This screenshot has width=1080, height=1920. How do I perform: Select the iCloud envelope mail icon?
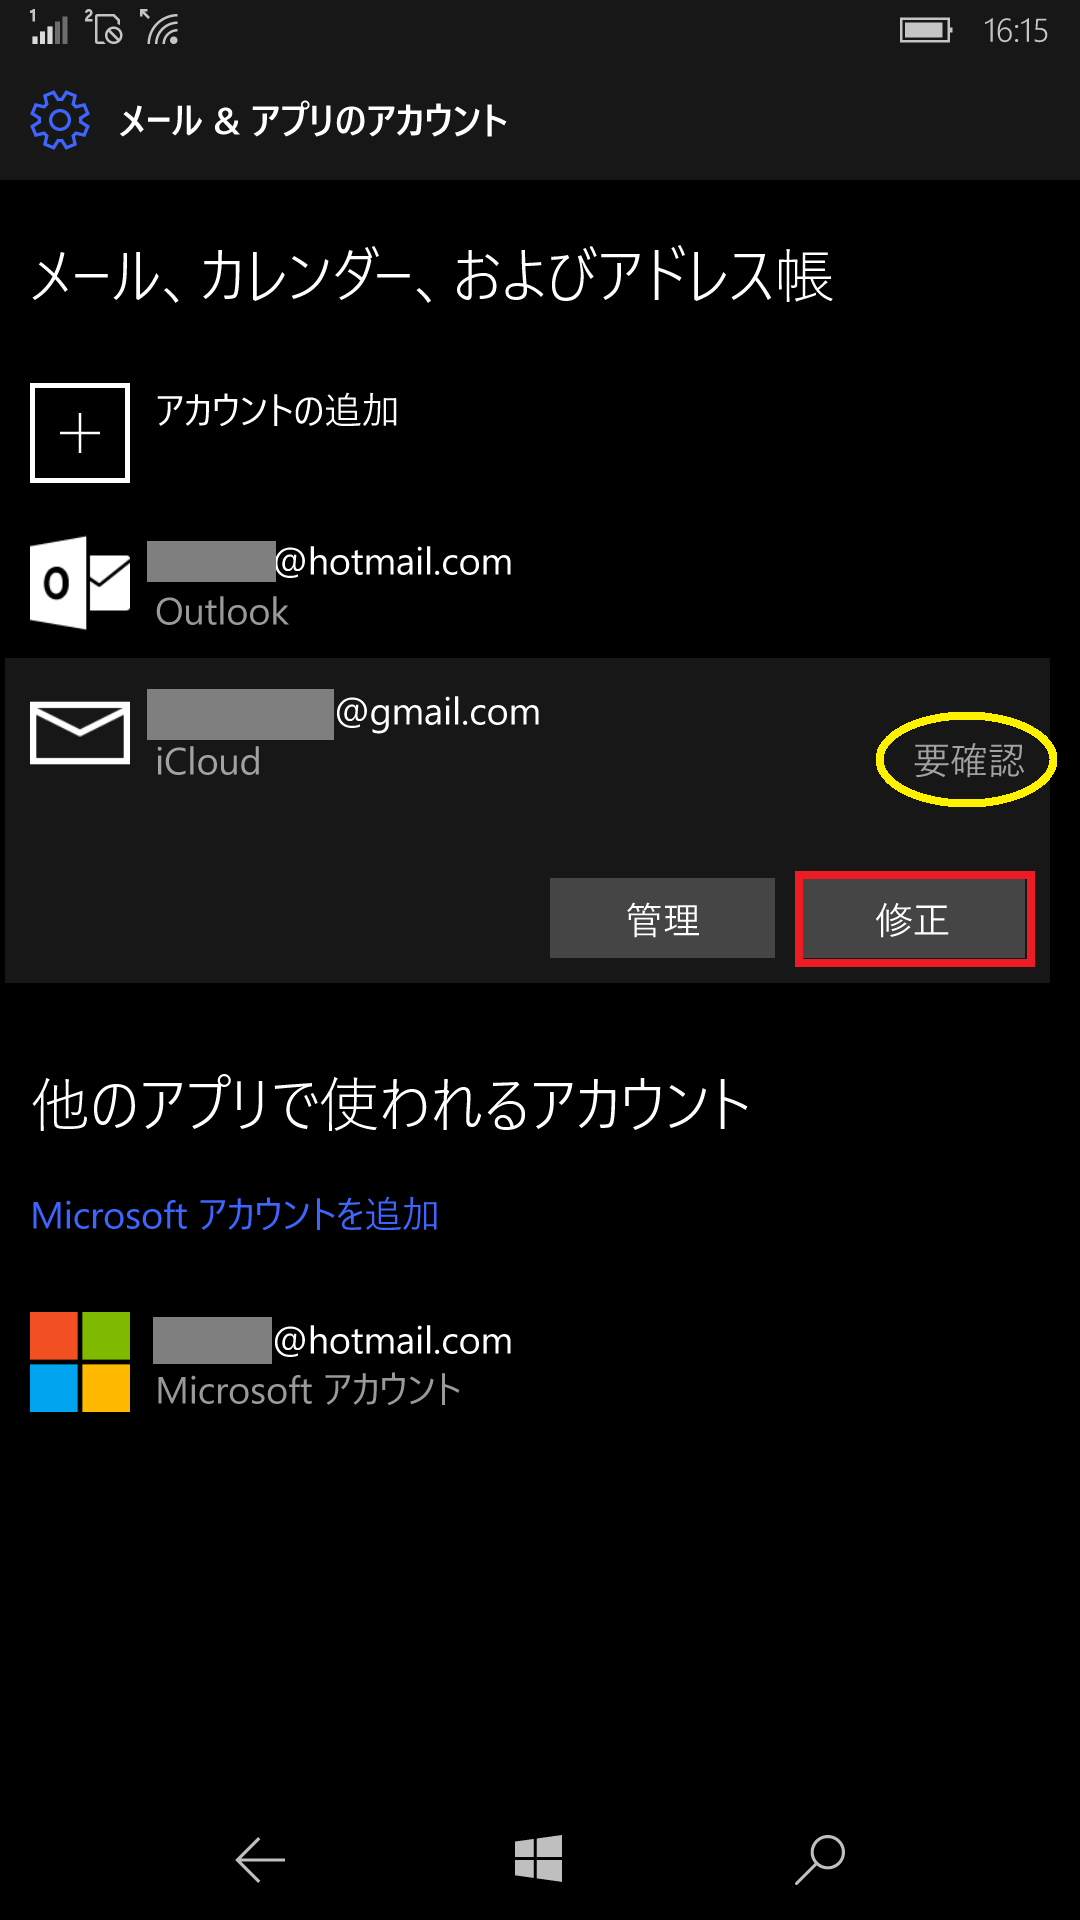tap(80, 733)
